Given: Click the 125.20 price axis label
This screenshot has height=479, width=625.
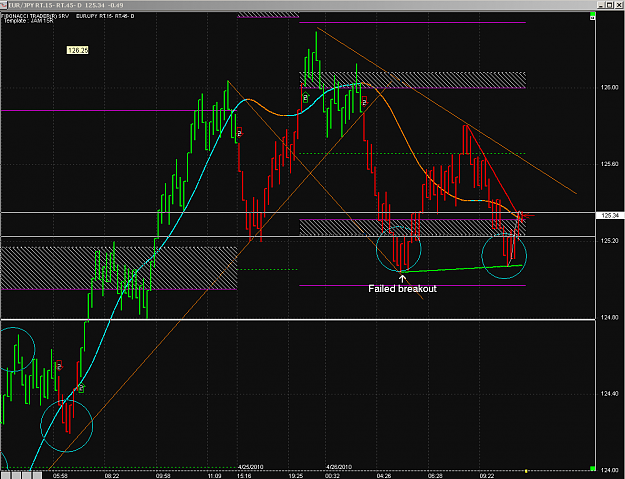Looking at the screenshot, I should tap(609, 241).
